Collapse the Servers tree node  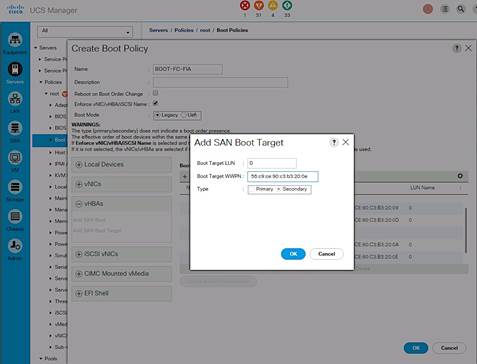tap(35, 48)
